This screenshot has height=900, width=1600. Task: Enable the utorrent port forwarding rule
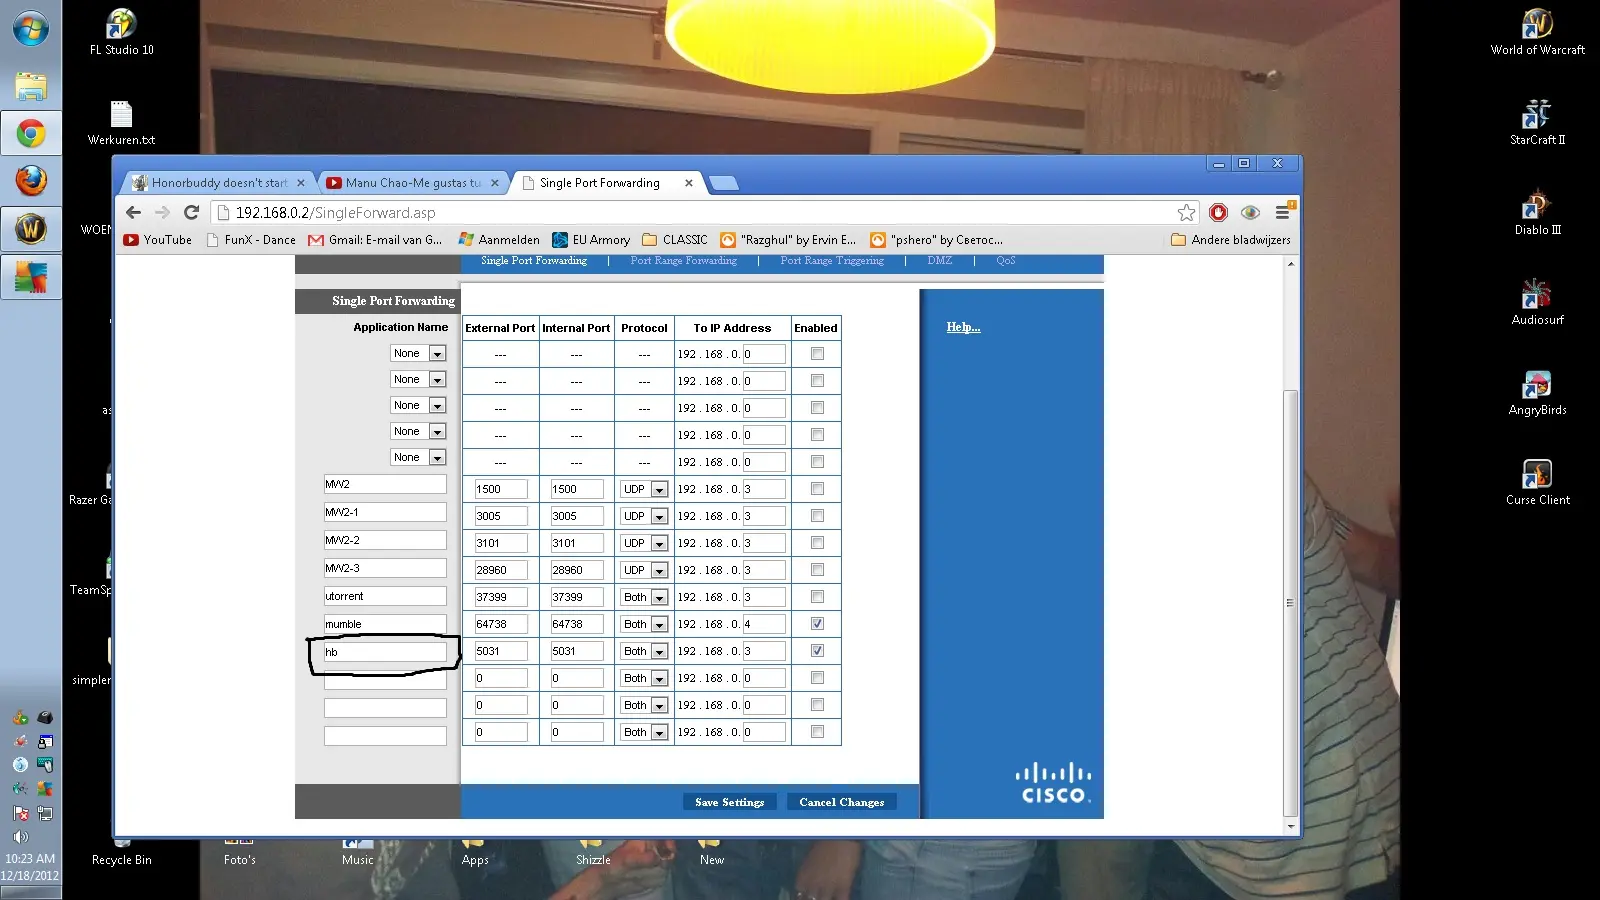pos(817,597)
